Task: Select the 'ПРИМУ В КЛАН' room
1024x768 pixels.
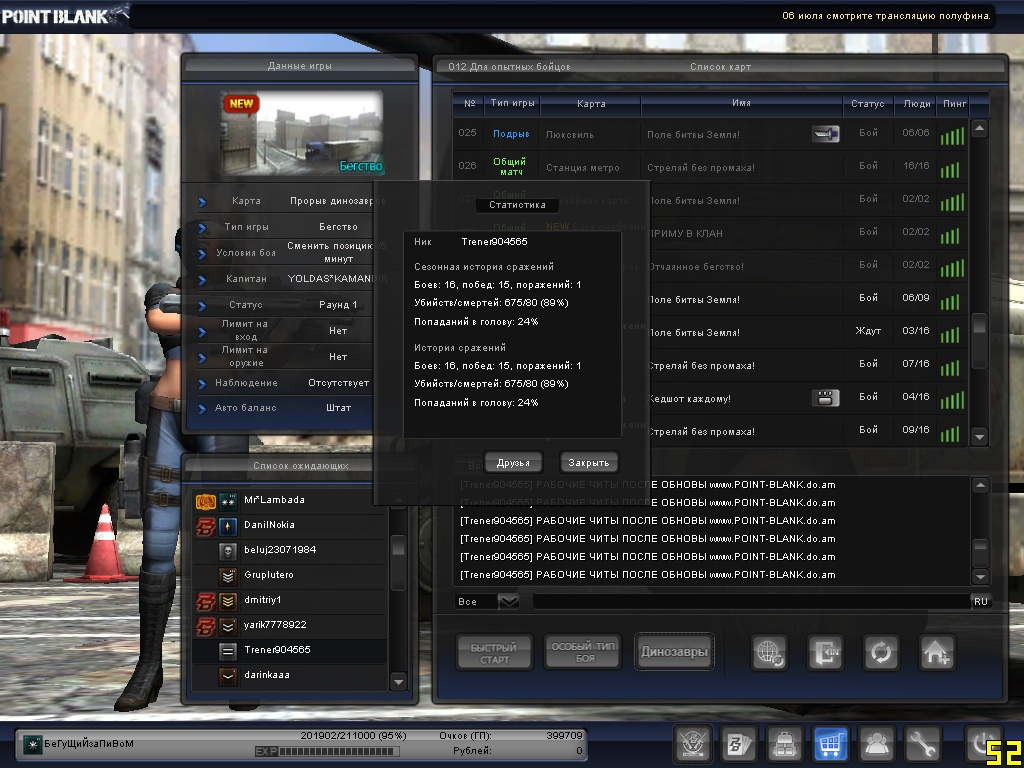Action: pos(685,233)
